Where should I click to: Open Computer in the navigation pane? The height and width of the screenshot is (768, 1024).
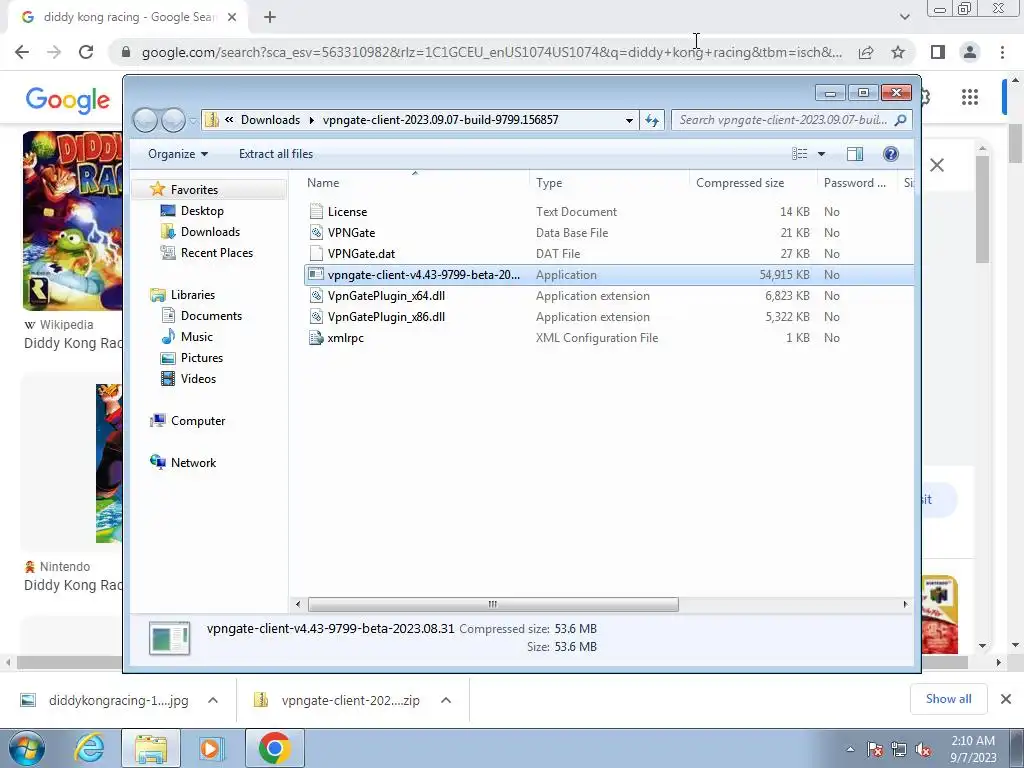[198, 421]
